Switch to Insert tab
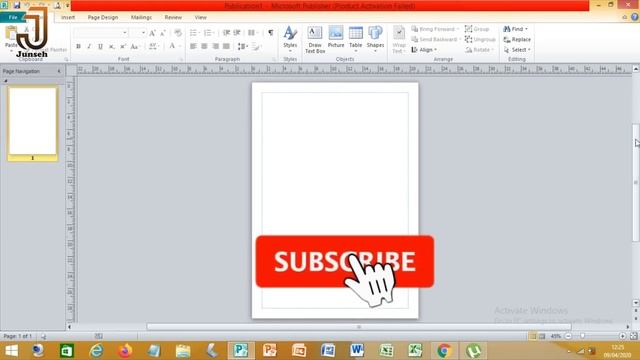This screenshot has width=640, height=360. [68, 18]
